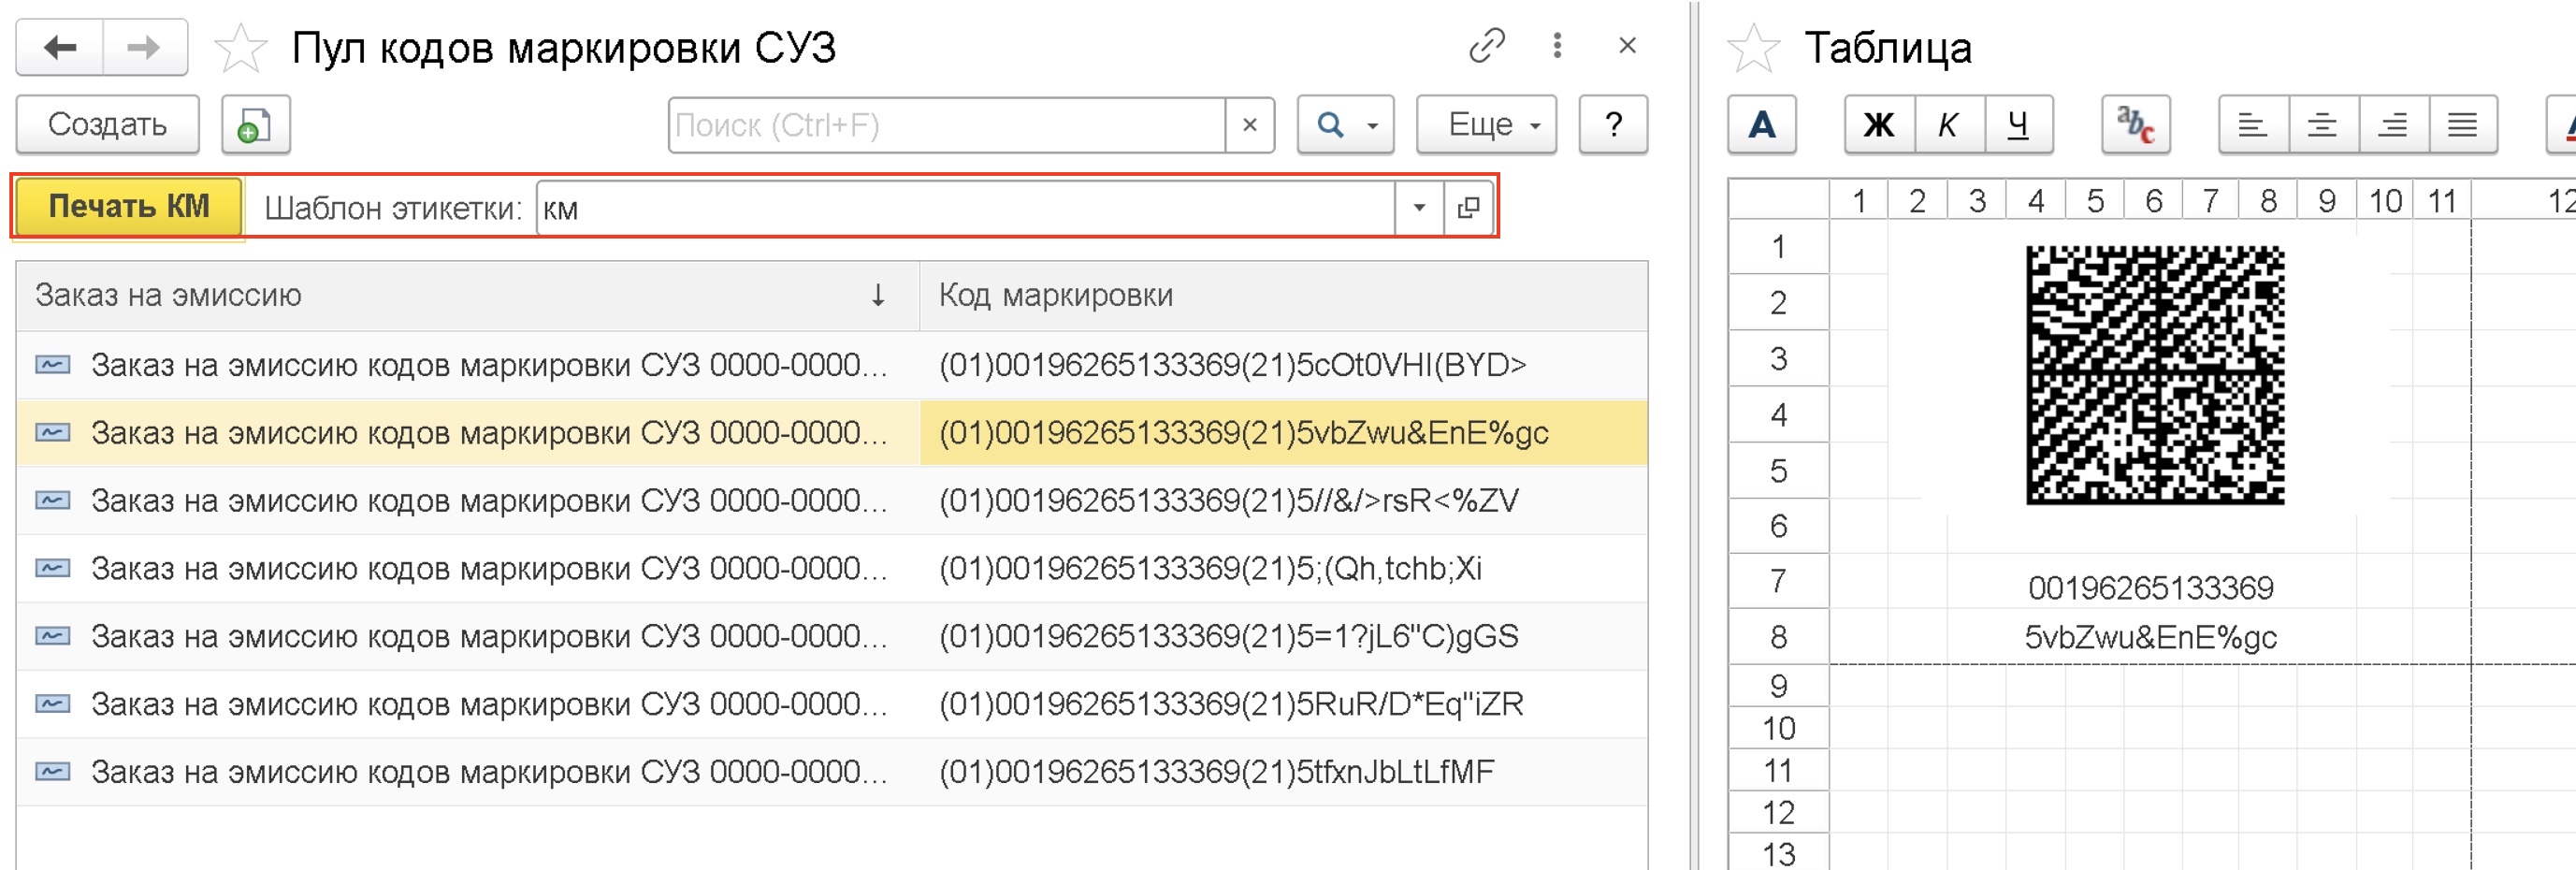2576x870 pixels.
Task: Align text left in Таблица
Action: click(x=2253, y=125)
